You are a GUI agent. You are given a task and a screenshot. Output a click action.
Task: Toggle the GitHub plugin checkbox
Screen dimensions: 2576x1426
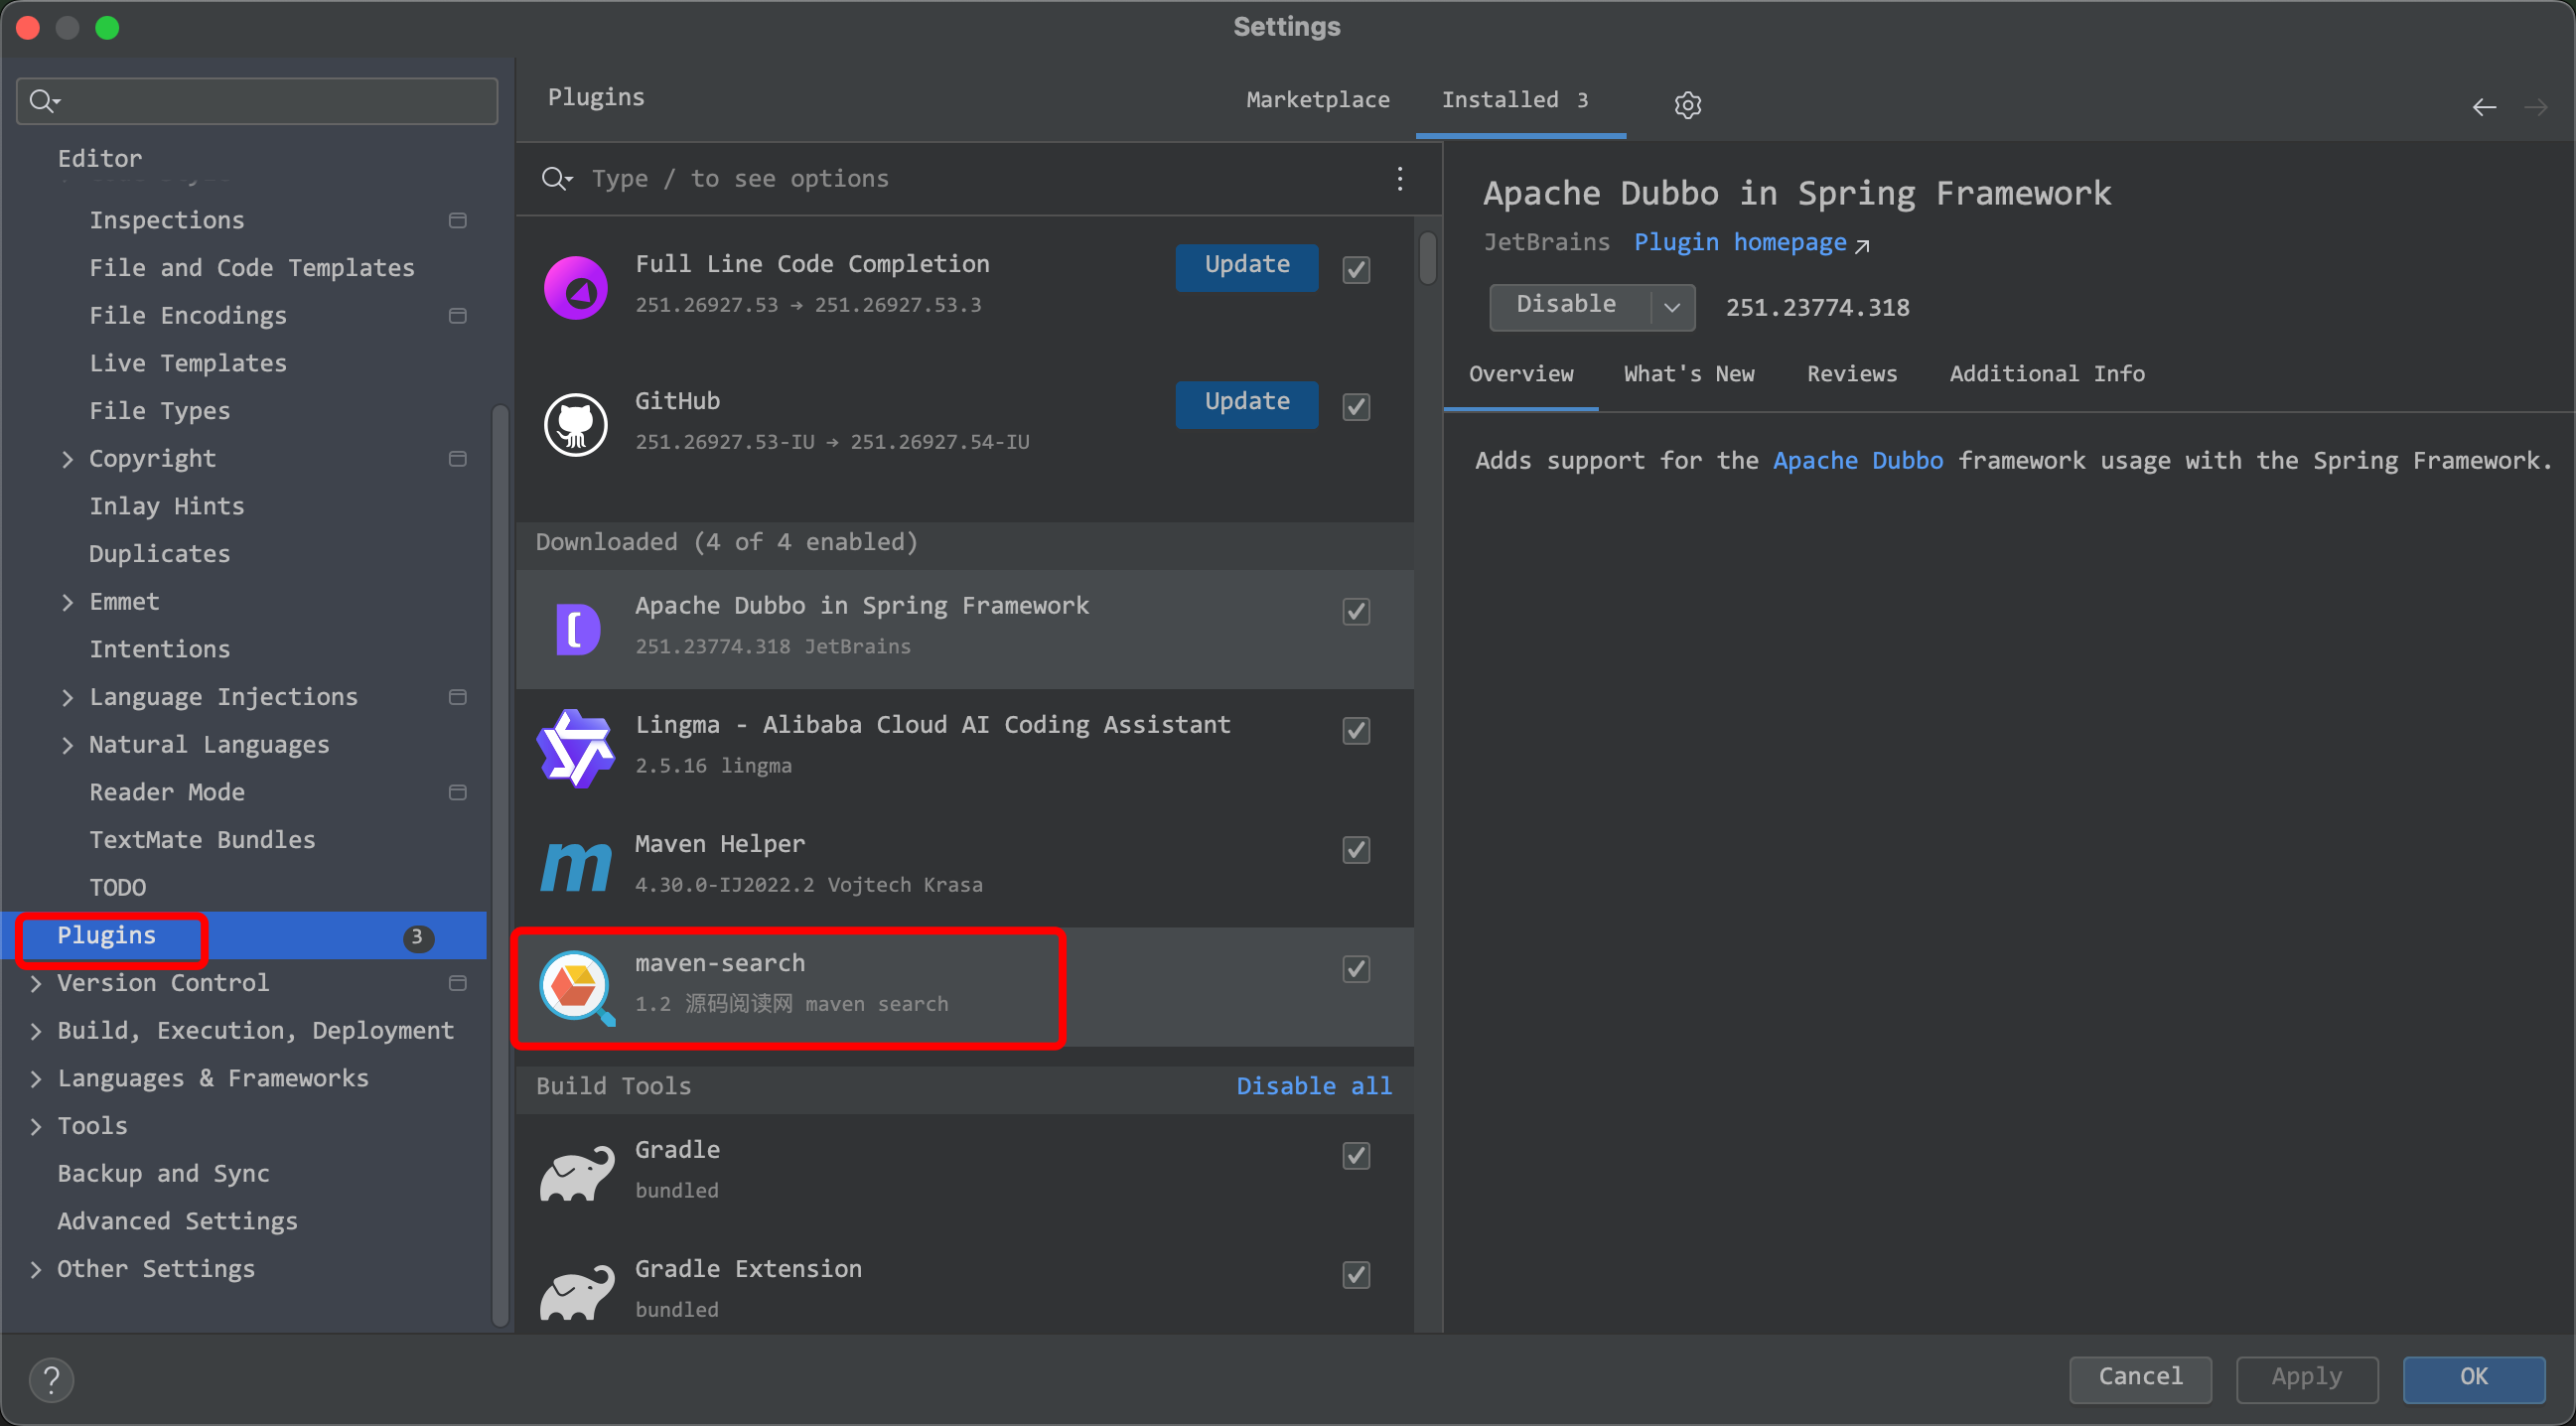[x=1355, y=407]
